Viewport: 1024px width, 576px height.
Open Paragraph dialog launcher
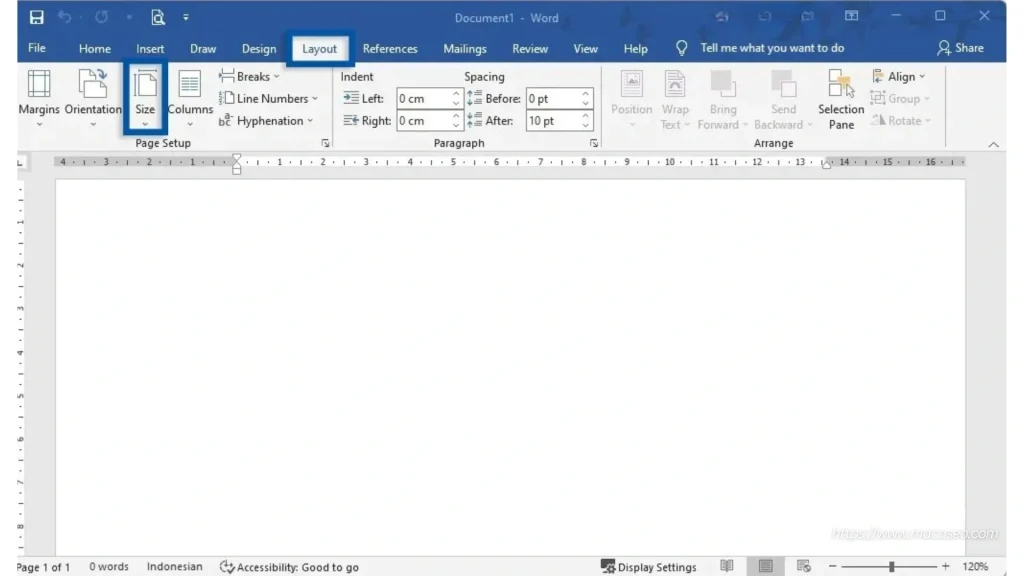point(594,143)
